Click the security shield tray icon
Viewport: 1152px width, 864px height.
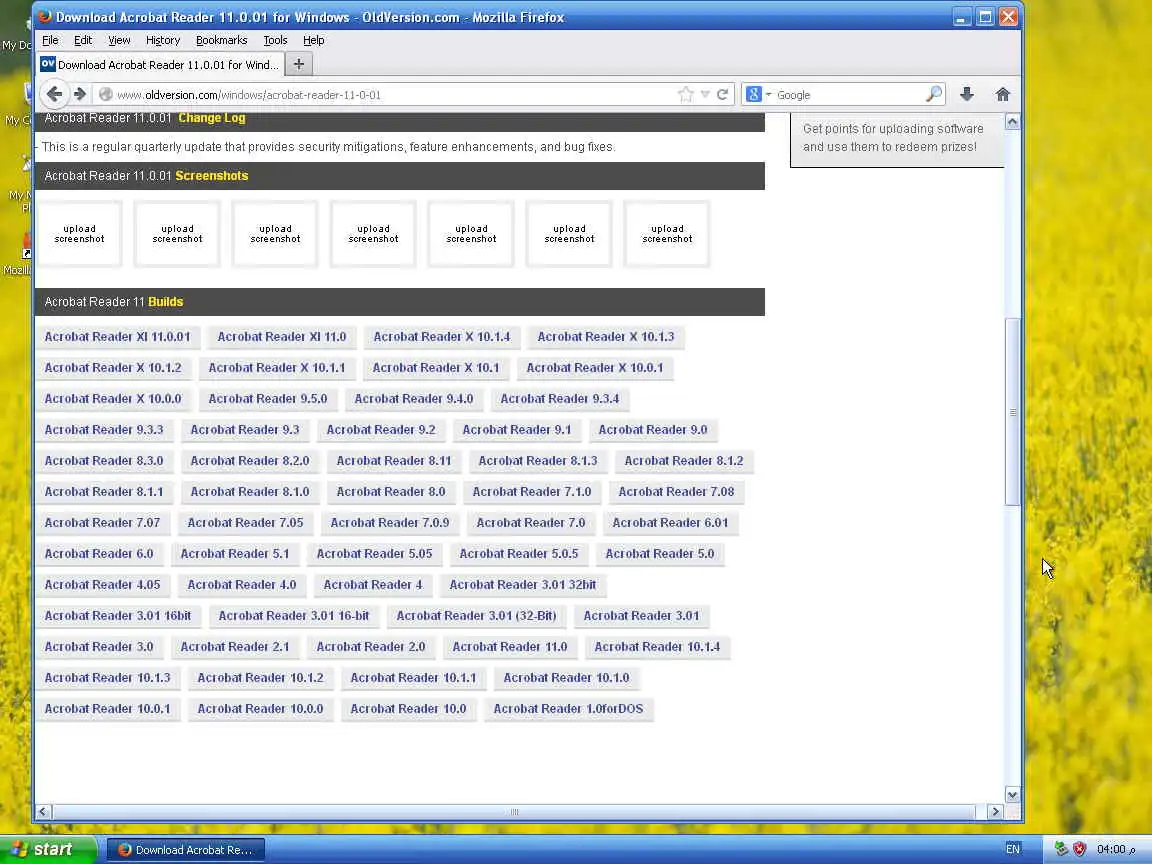(1079, 849)
